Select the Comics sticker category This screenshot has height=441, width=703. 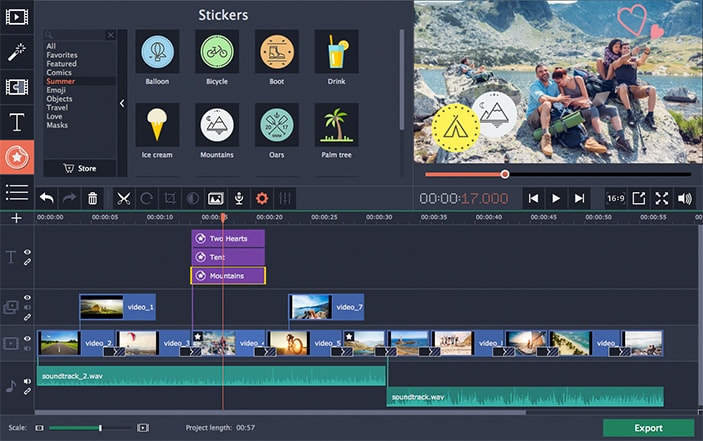[x=59, y=73]
